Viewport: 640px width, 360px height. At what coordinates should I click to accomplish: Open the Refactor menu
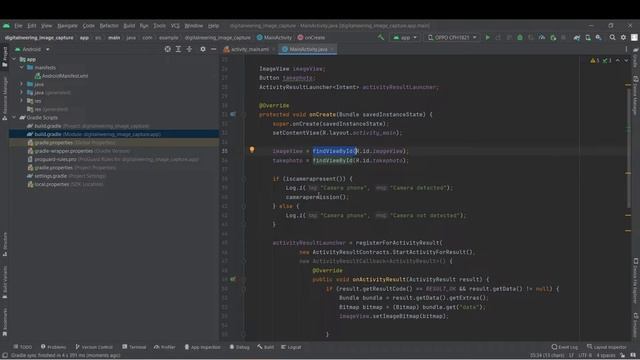click(109, 26)
